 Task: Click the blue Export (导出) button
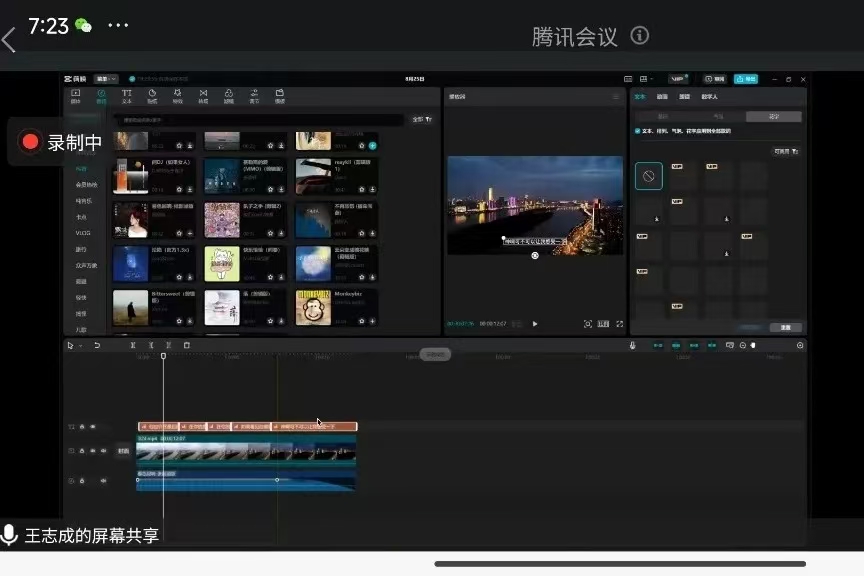pyautogui.click(x=746, y=79)
